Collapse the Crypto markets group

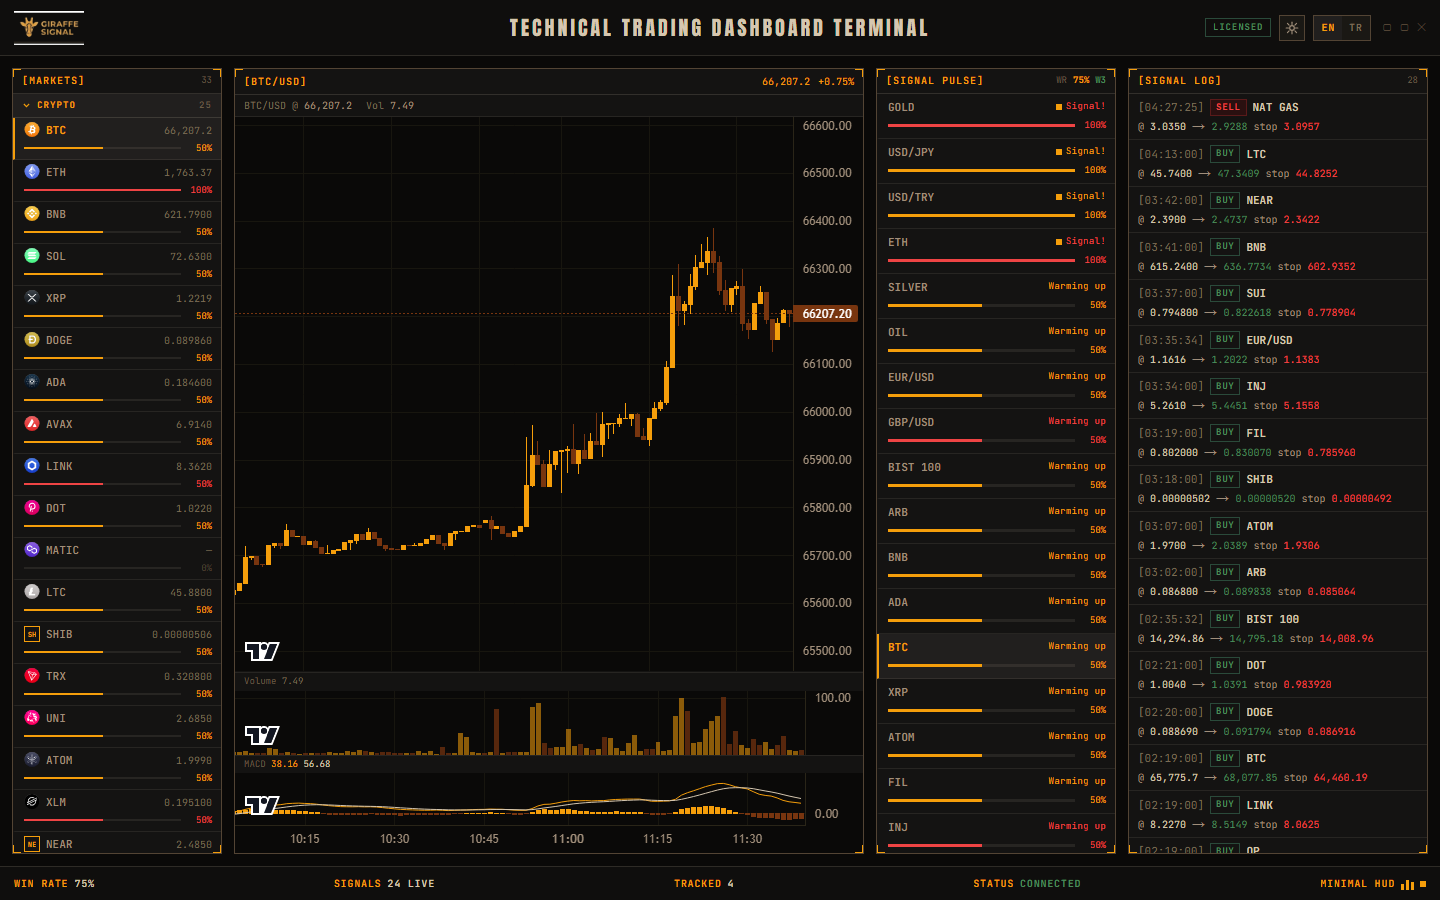click(117, 105)
